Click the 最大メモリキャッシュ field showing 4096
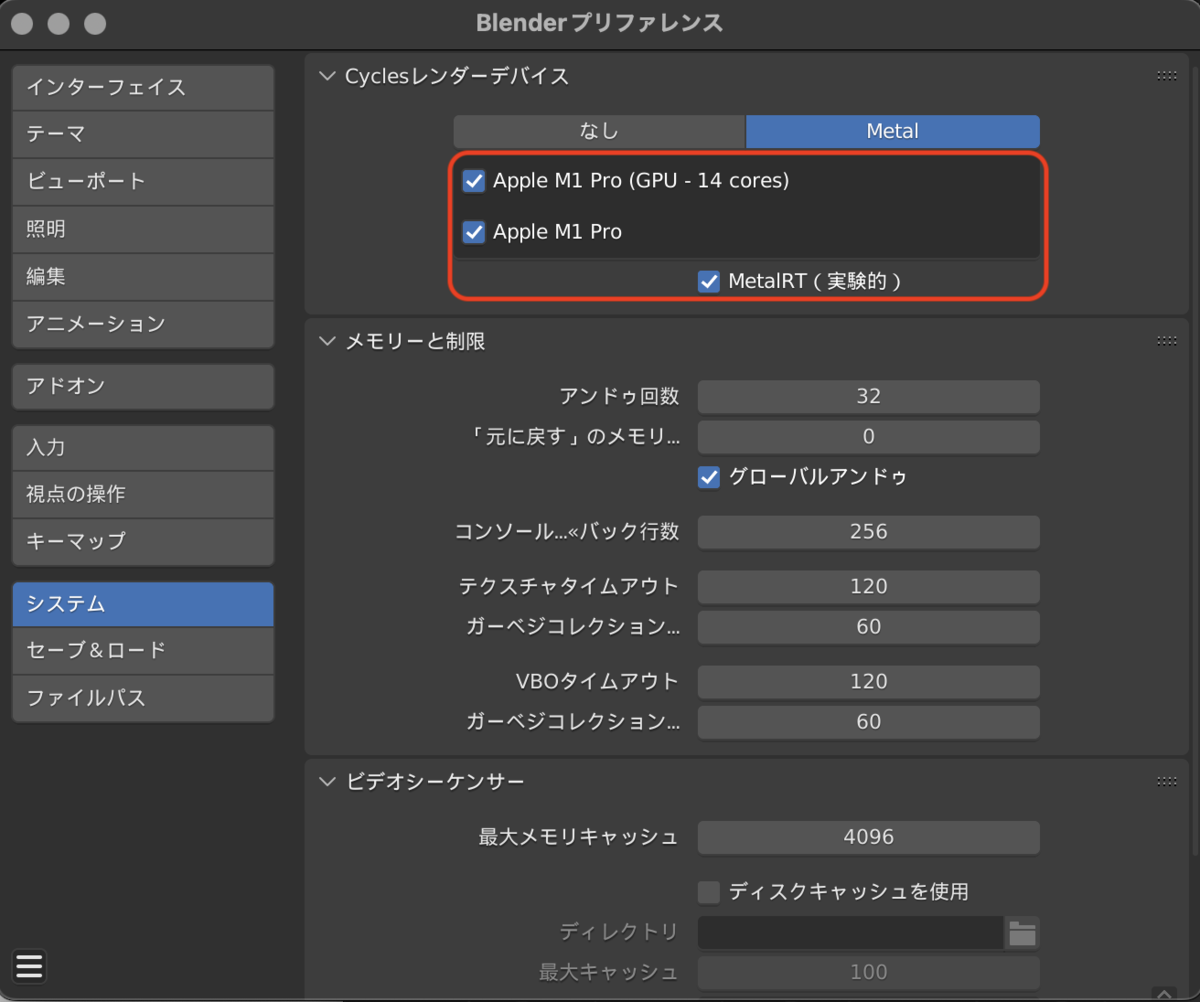Viewport: 1200px width, 1002px height. point(868,837)
